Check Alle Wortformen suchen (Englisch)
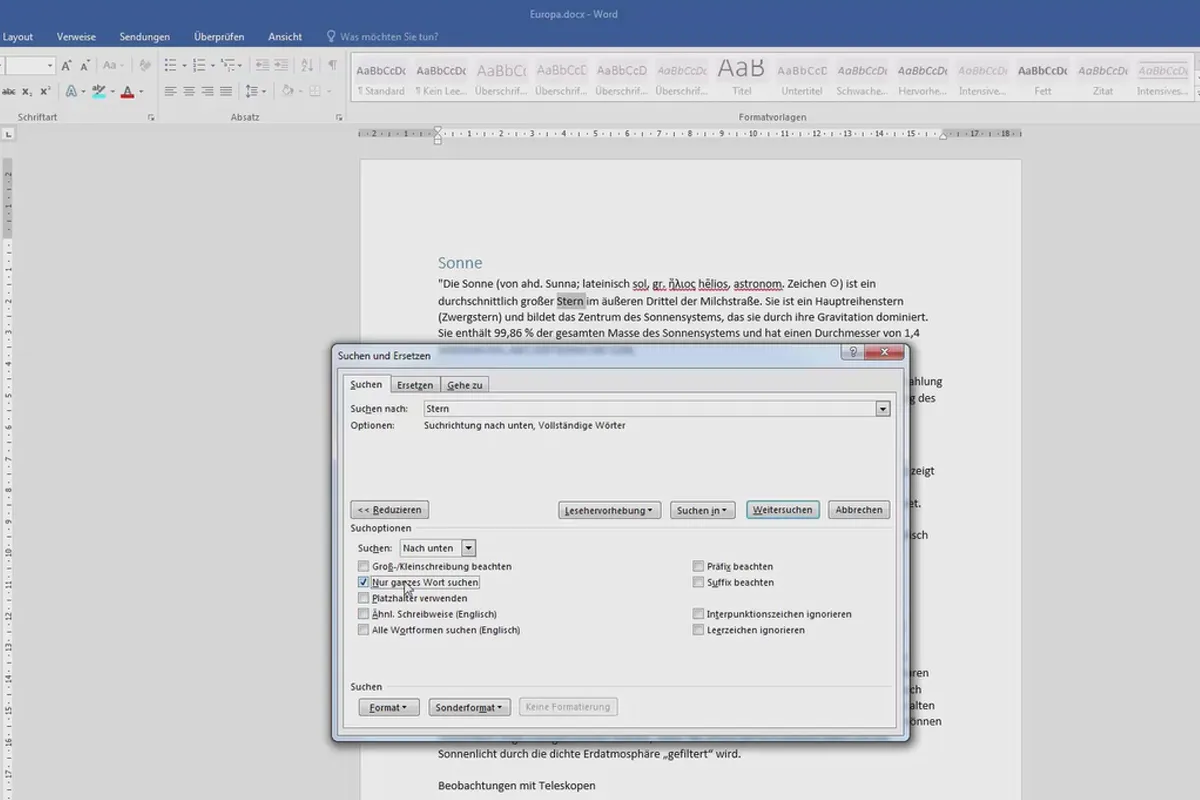 363,630
